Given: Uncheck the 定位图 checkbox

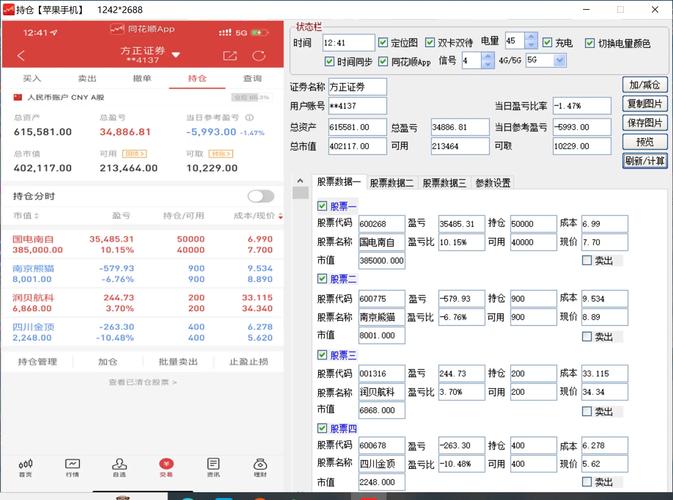Looking at the screenshot, I should tap(385, 43).
